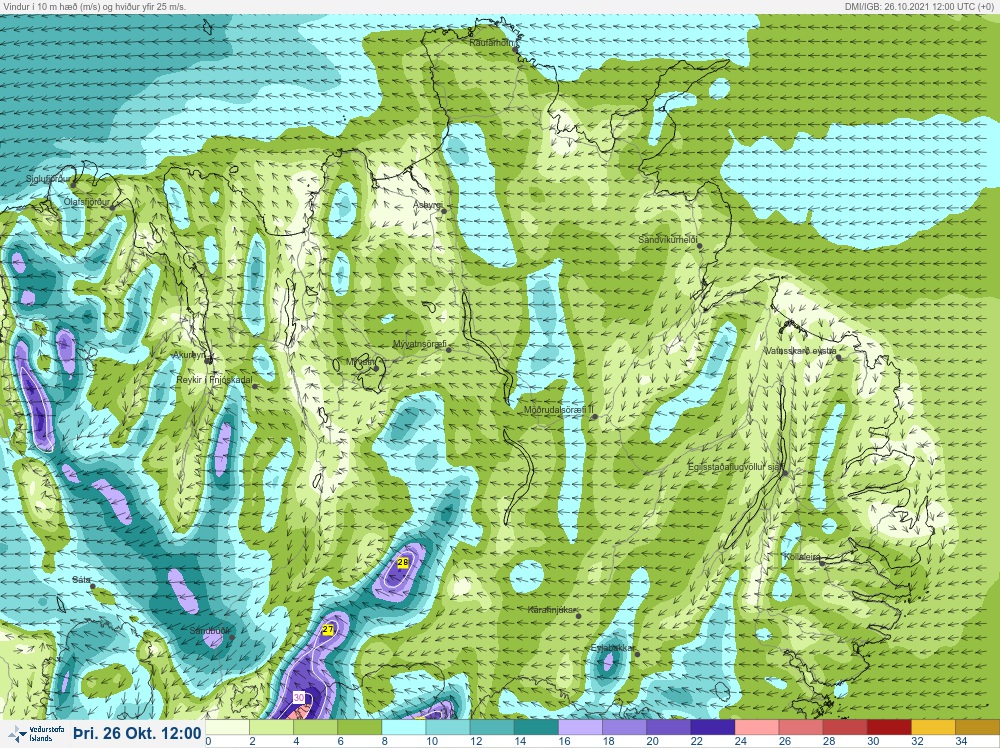Click the Akureyri station label
This screenshot has height=748, width=1000.
[189, 355]
